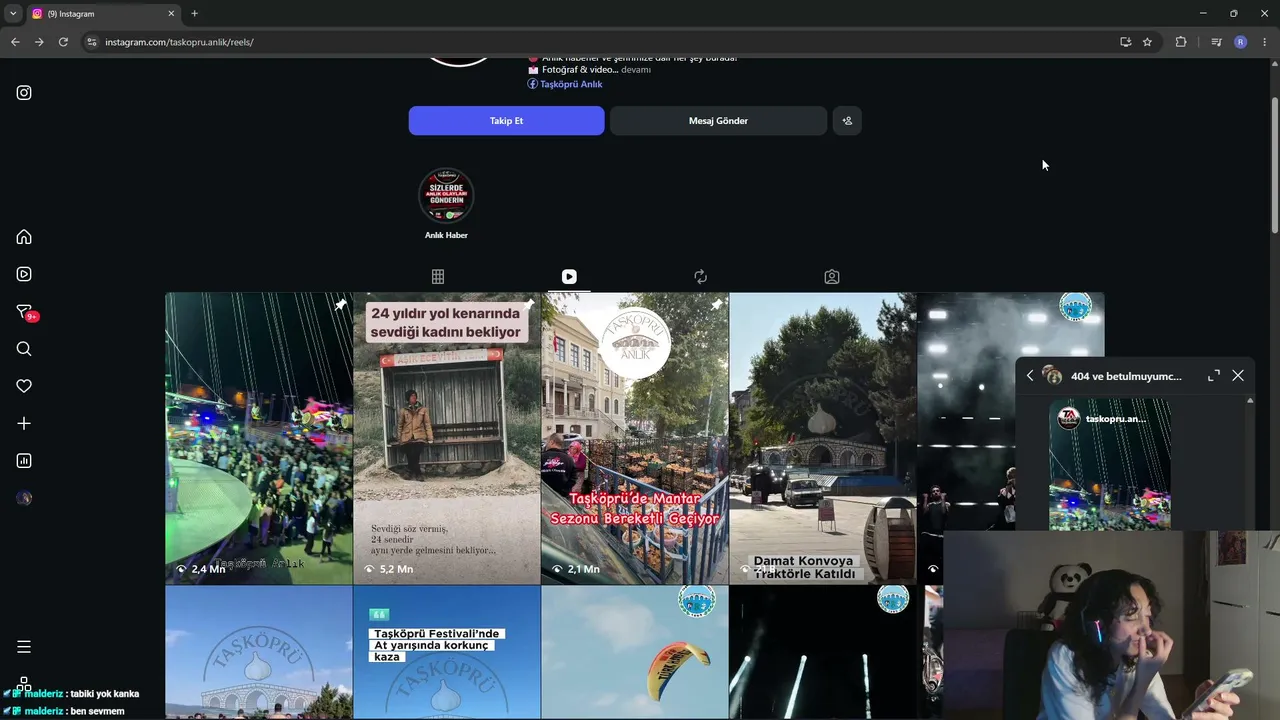Open the dashboard chart icon in sidebar
The image size is (1280, 720).
[x=24, y=461]
